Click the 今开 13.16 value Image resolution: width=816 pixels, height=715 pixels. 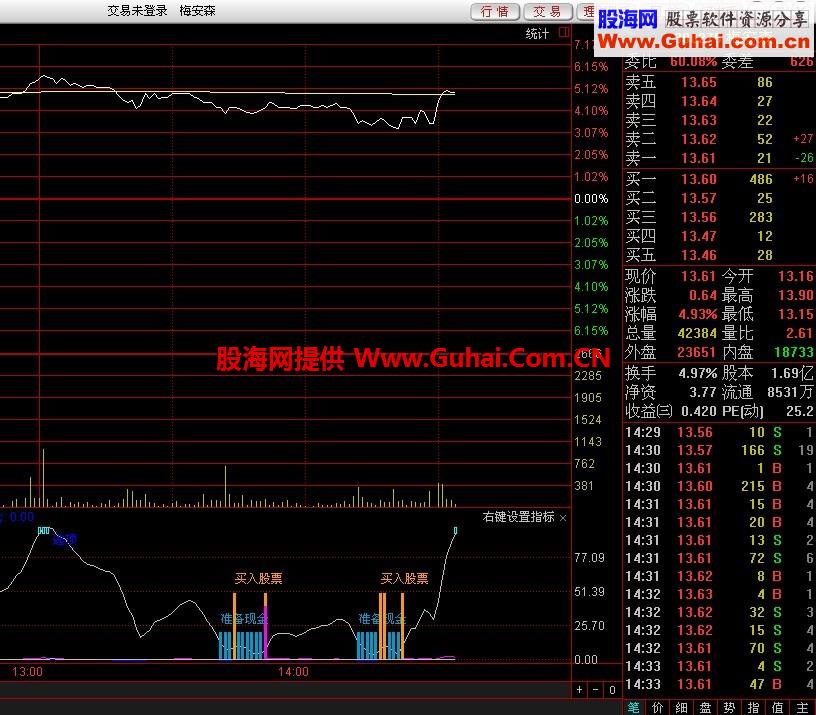click(x=796, y=276)
